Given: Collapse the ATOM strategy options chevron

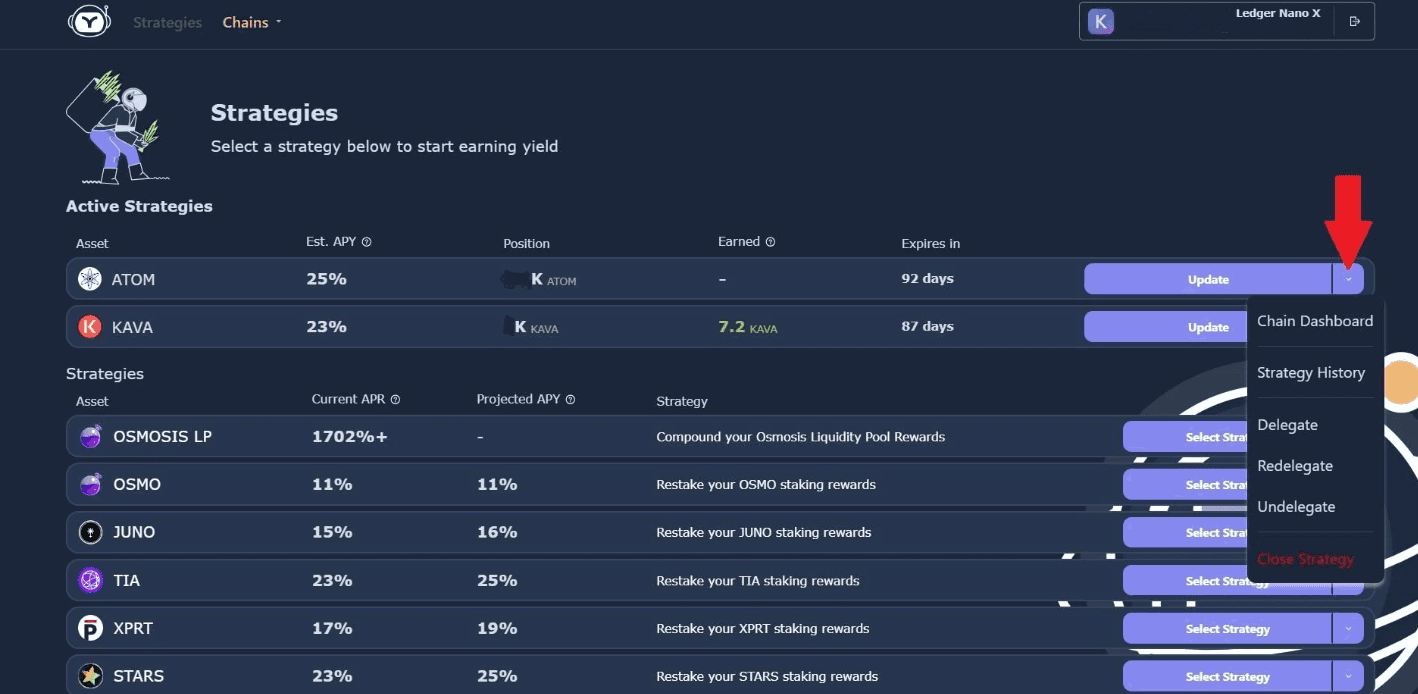Looking at the screenshot, I should pos(1348,279).
